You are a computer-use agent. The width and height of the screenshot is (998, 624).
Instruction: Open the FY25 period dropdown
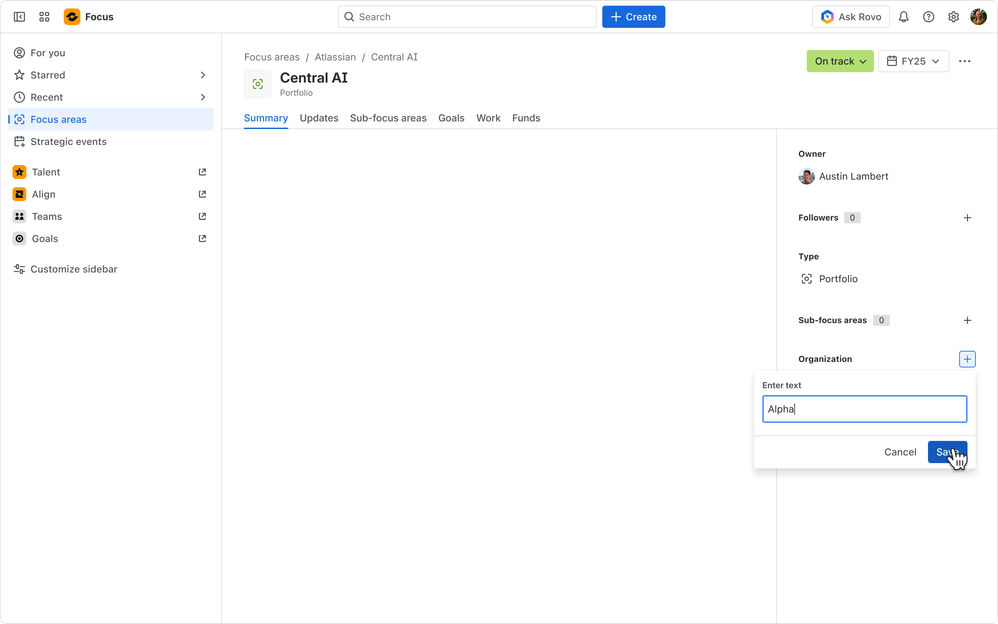tap(913, 62)
